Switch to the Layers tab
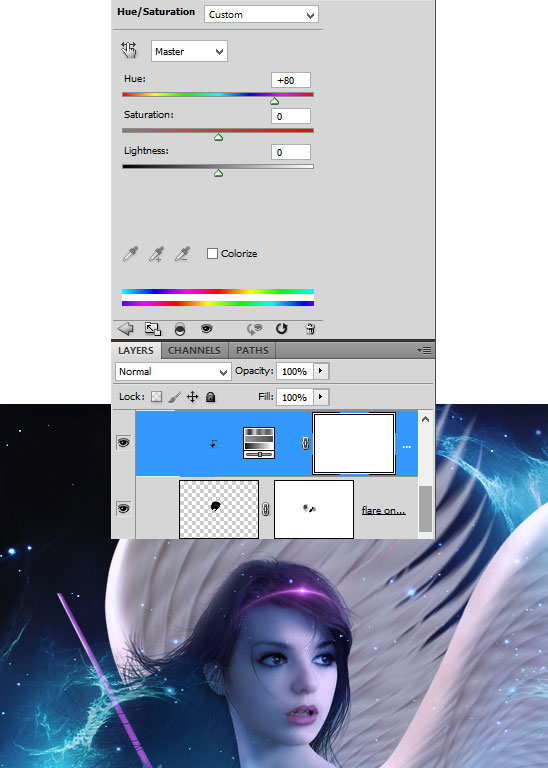 pos(136,351)
